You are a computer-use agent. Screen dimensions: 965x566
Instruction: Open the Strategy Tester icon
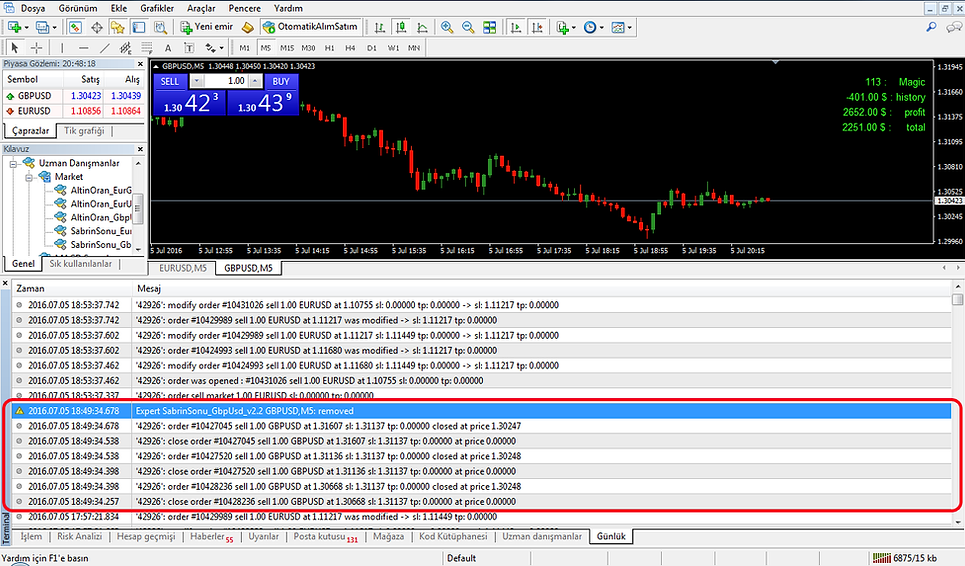click(160, 27)
